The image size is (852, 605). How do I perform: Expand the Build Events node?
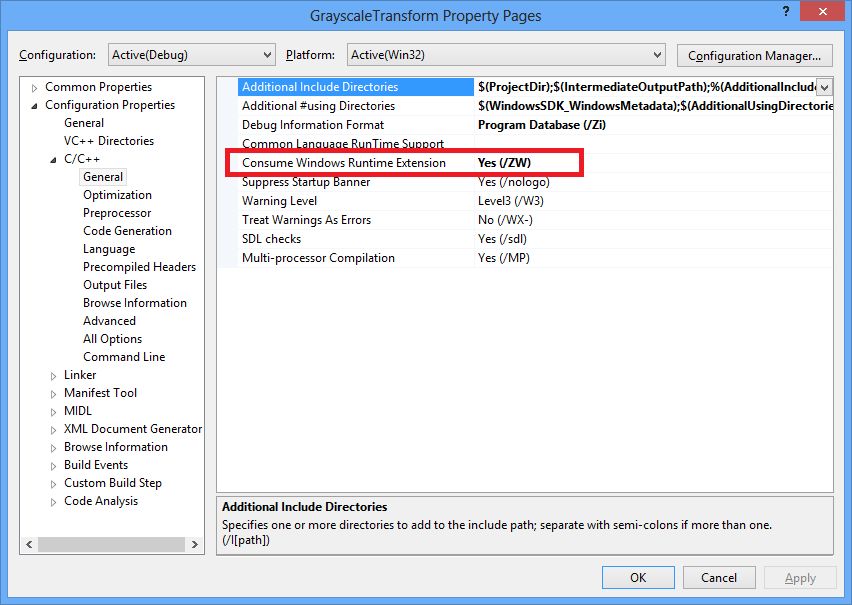(53, 466)
